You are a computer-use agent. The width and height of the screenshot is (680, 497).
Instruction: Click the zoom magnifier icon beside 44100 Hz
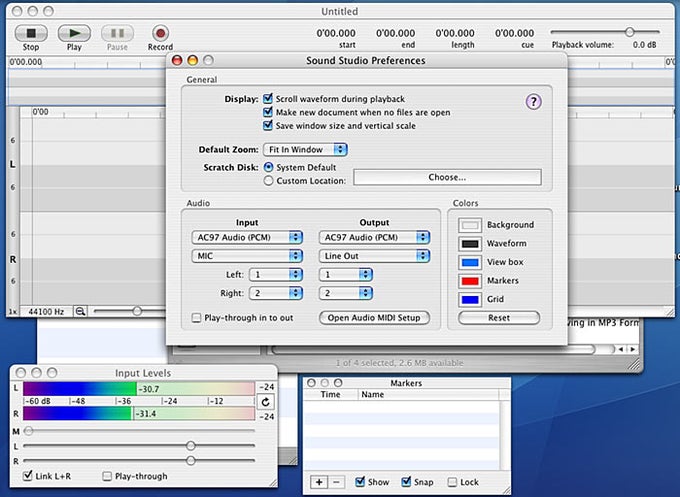(x=81, y=311)
